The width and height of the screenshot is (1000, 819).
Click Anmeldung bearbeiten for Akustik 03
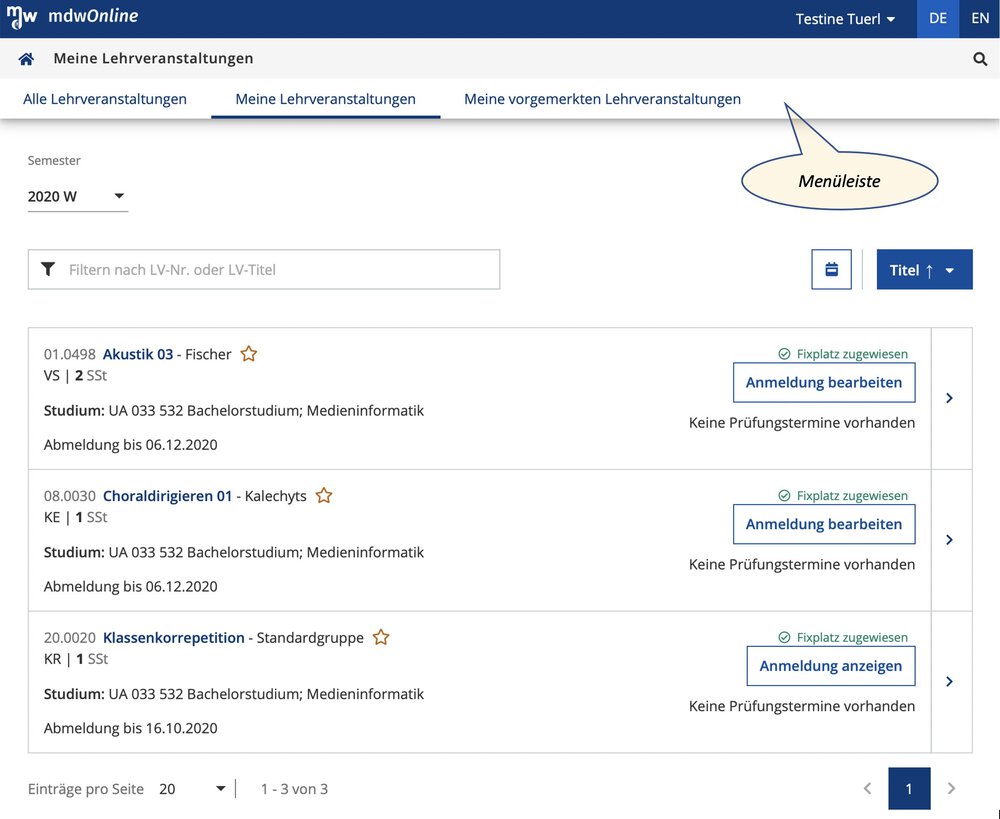pos(823,382)
